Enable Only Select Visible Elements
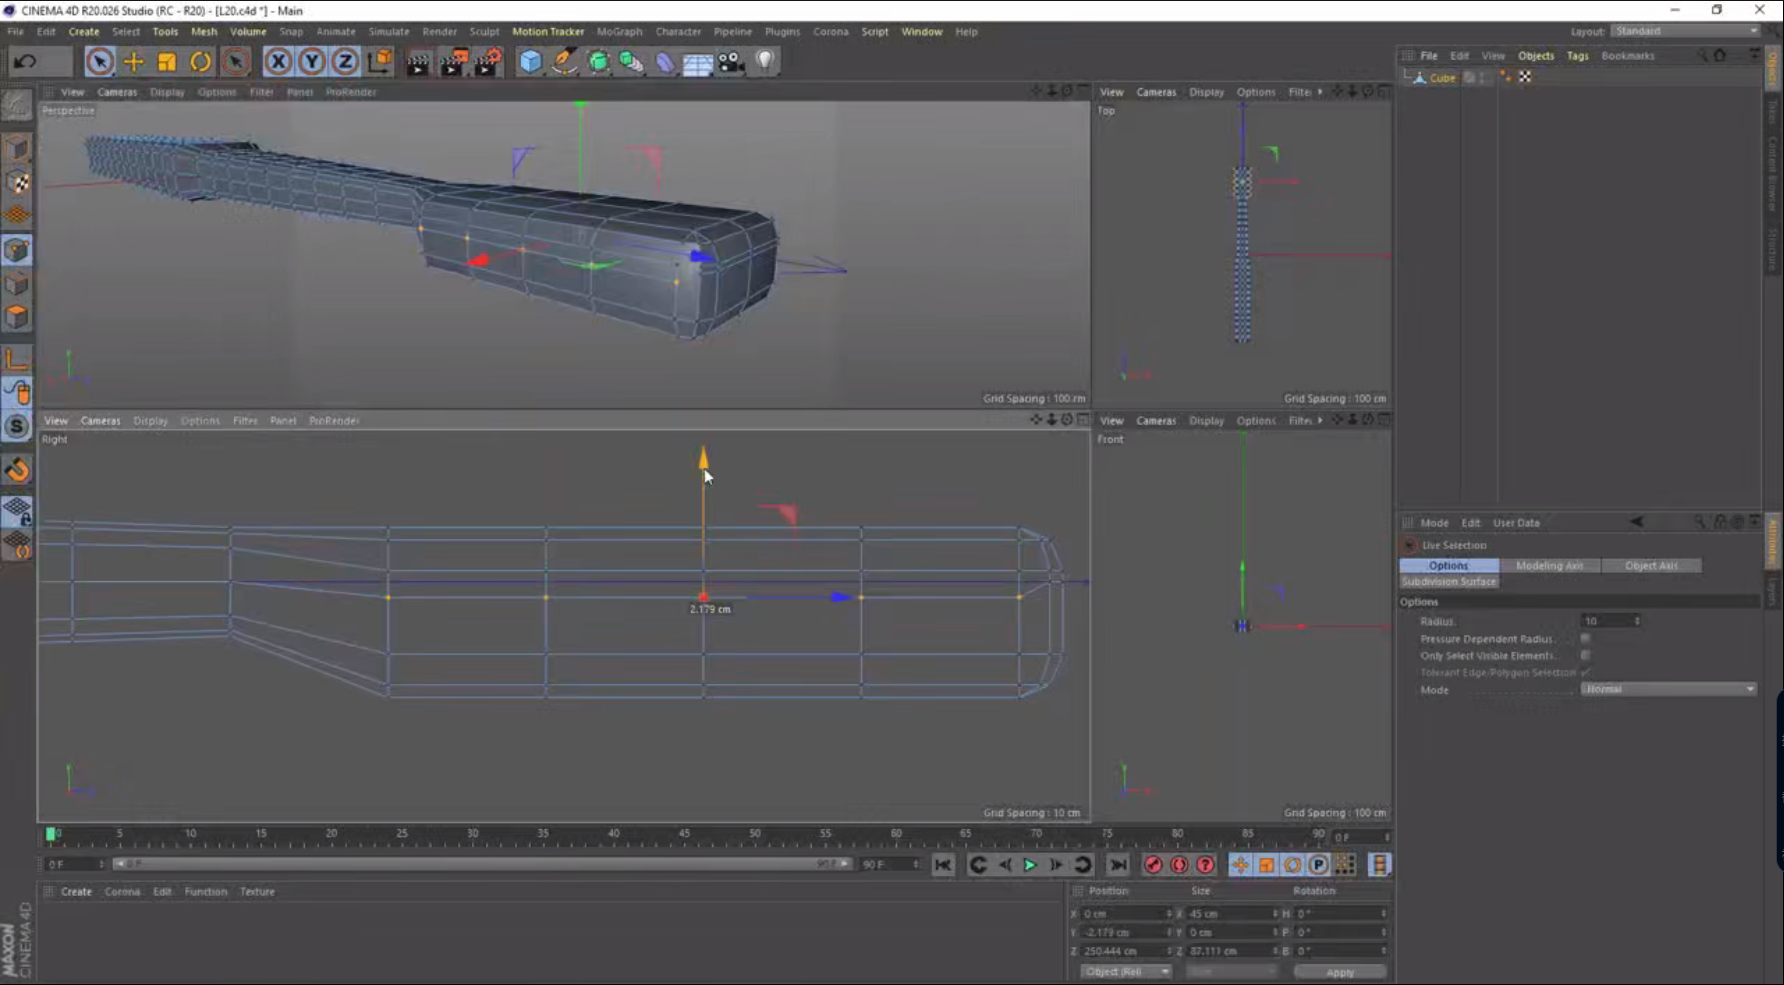 pos(1585,655)
